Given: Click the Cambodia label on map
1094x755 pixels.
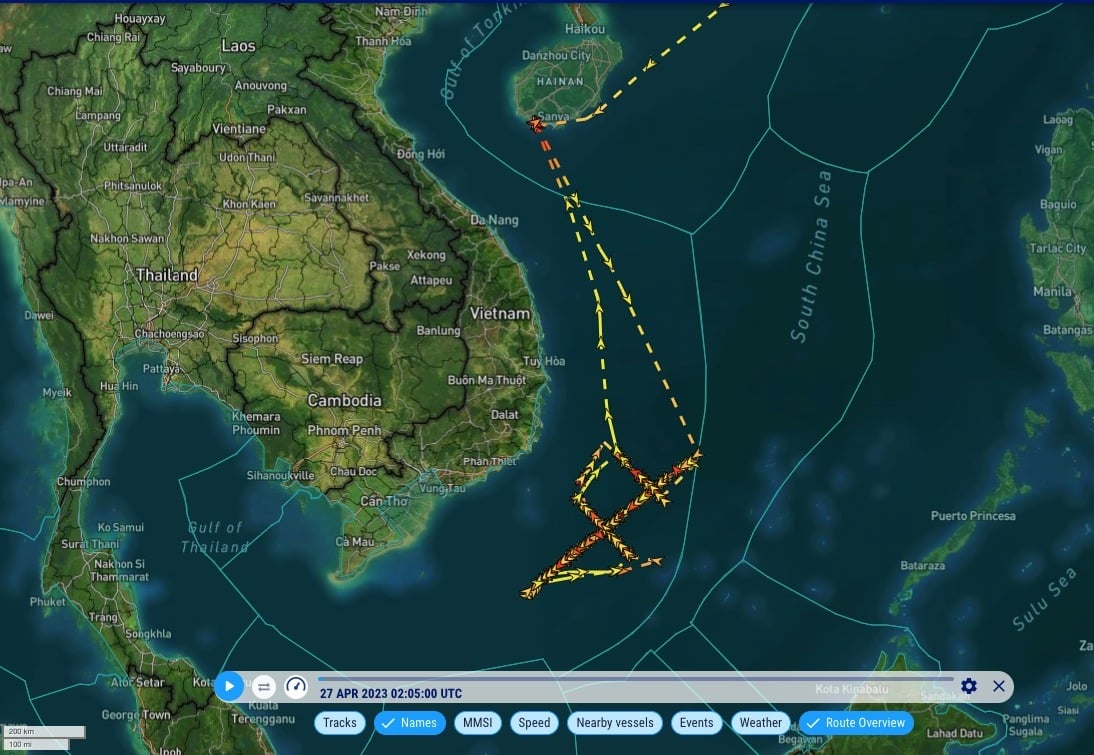Looking at the screenshot, I should [344, 400].
